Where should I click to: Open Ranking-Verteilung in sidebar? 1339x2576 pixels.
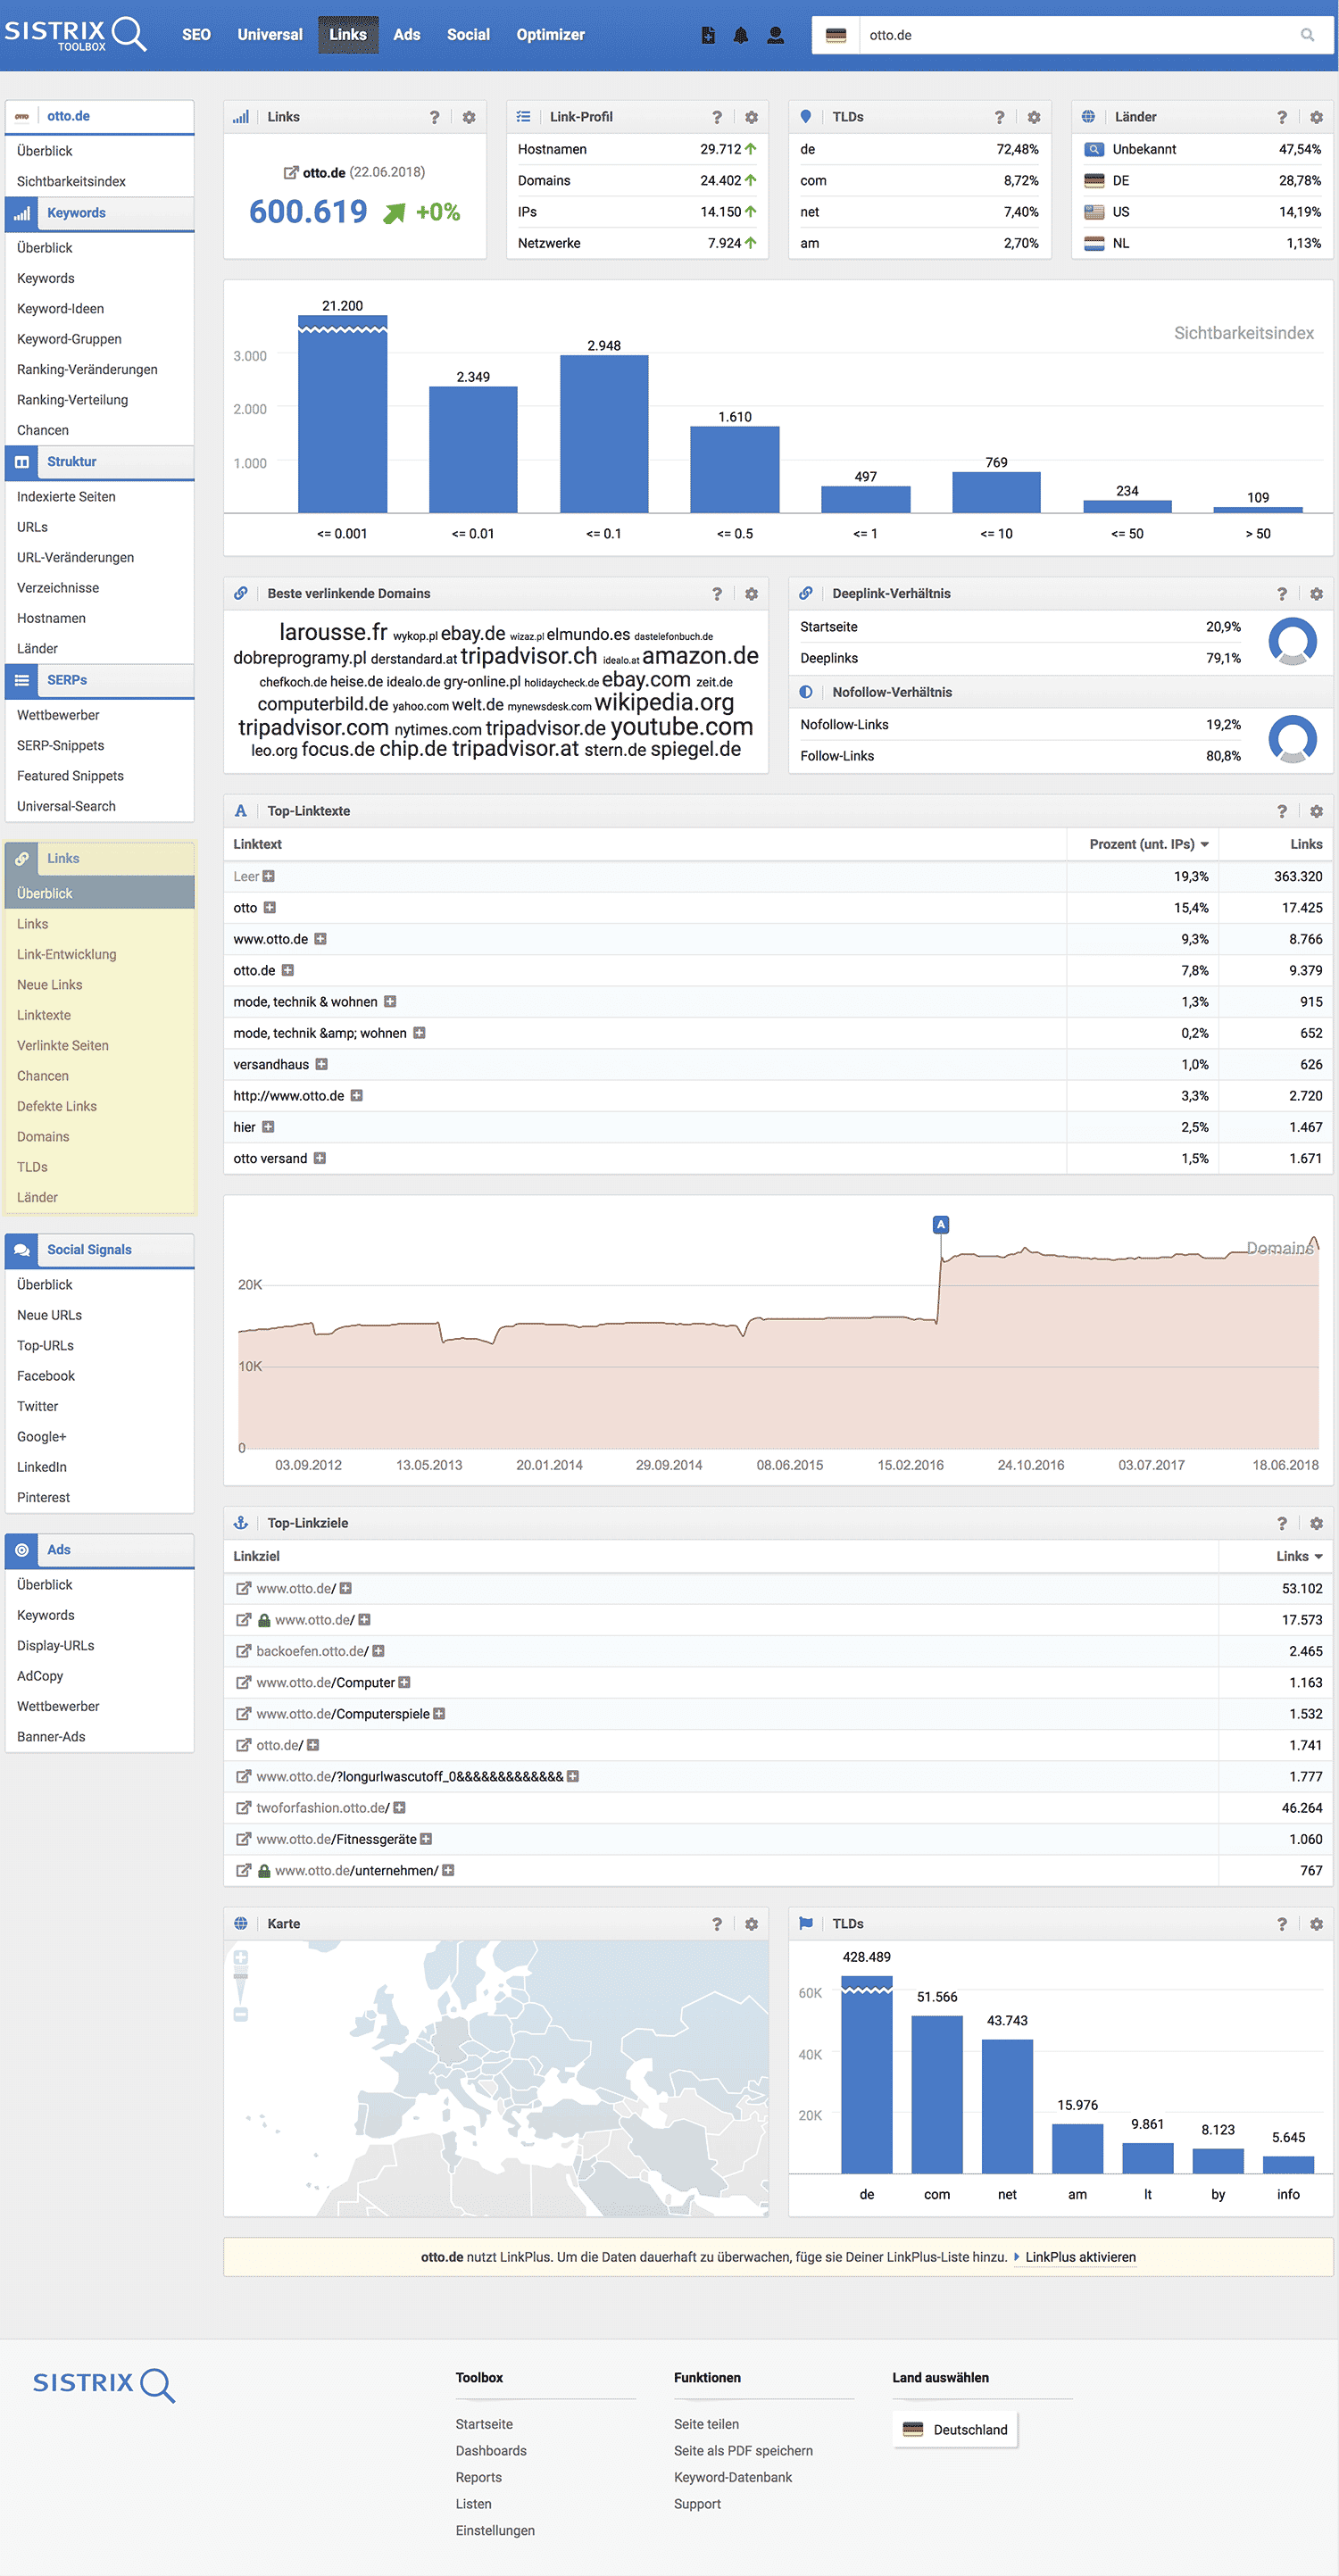(72, 400)
